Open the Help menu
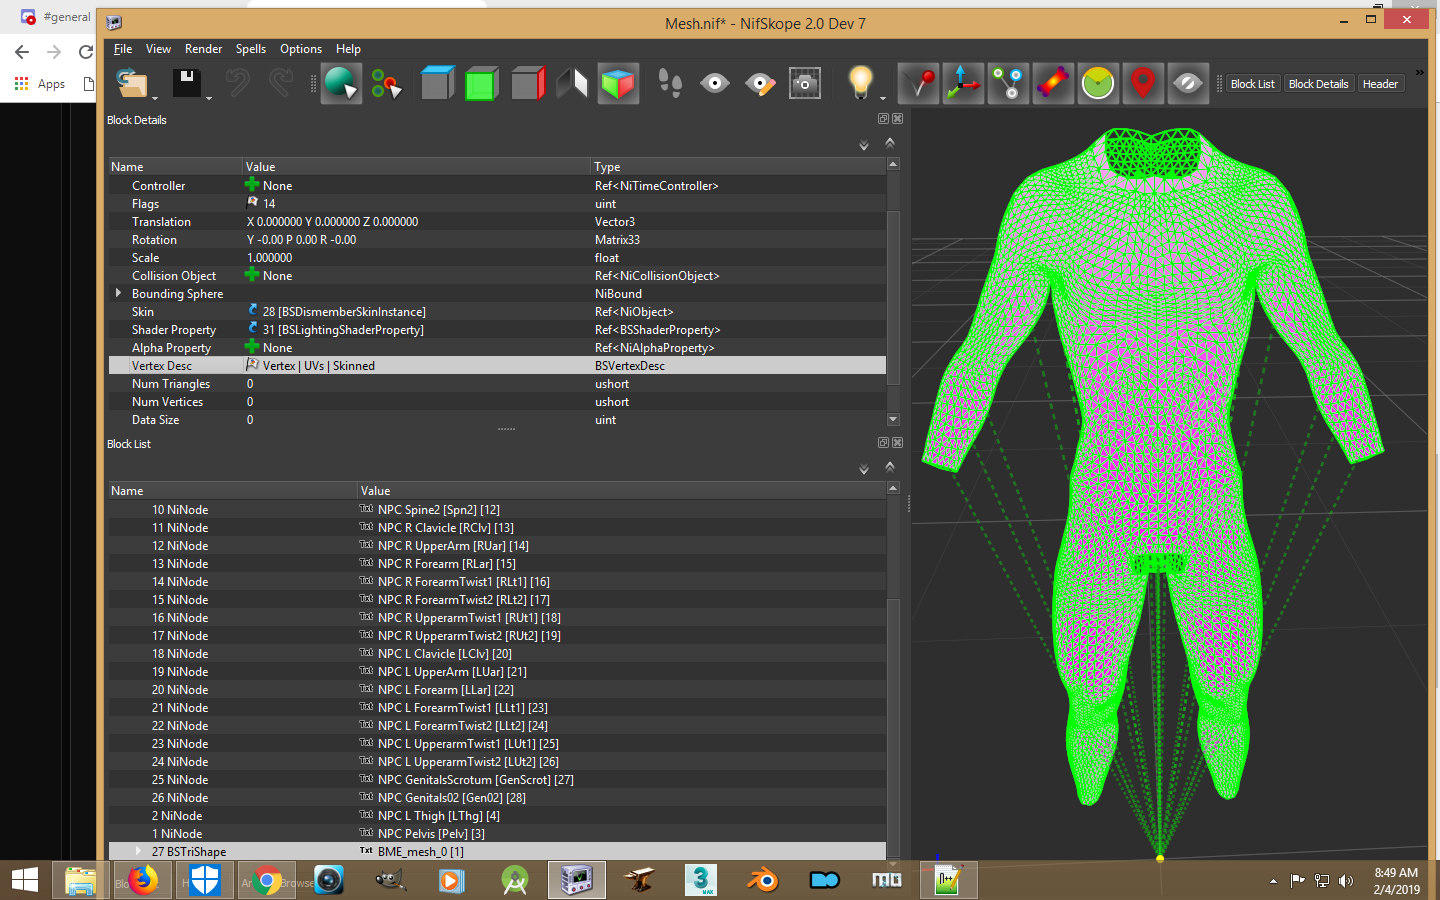The image size is (1440, 900). coord(348,48)
